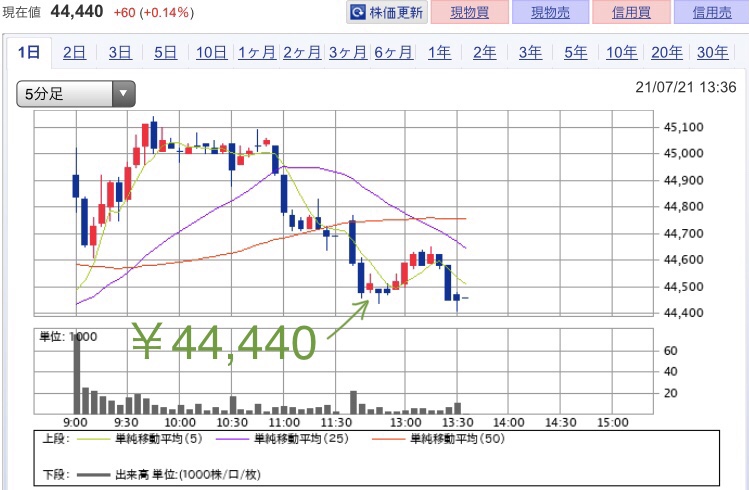
Task: Open the 現物買 order link
Action: (470, 12)
